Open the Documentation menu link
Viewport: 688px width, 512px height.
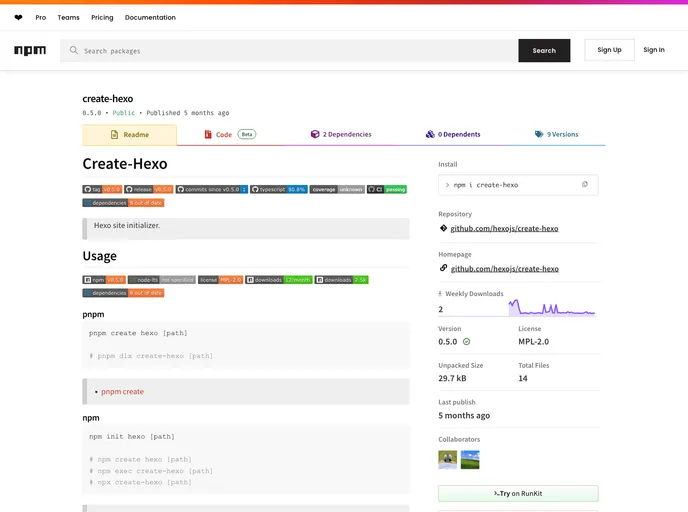(x=150, y=18)
